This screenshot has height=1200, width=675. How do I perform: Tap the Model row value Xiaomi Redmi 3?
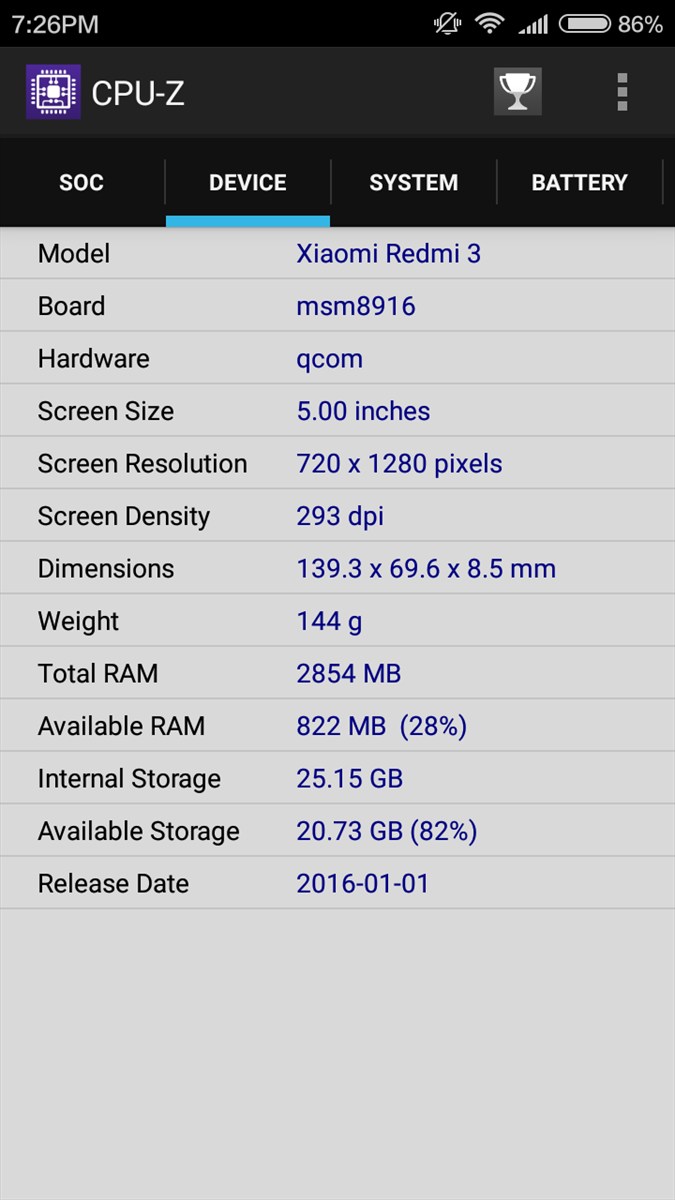pyautogui.click(x=388, y=254)
